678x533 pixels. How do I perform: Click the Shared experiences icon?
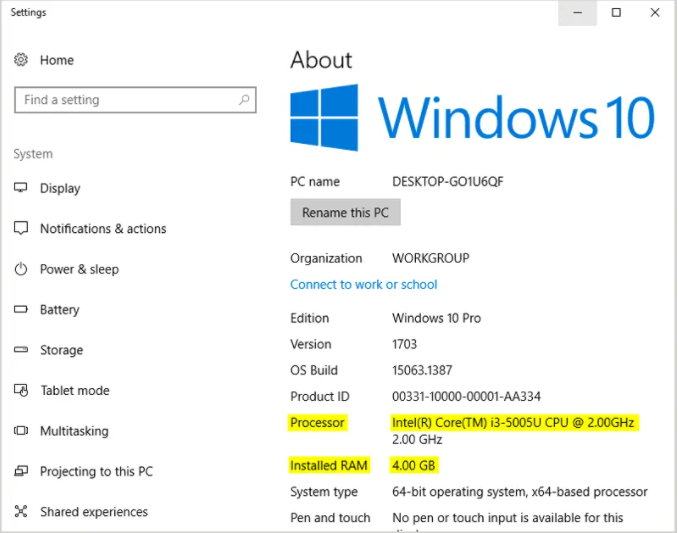tap(21, 512)
